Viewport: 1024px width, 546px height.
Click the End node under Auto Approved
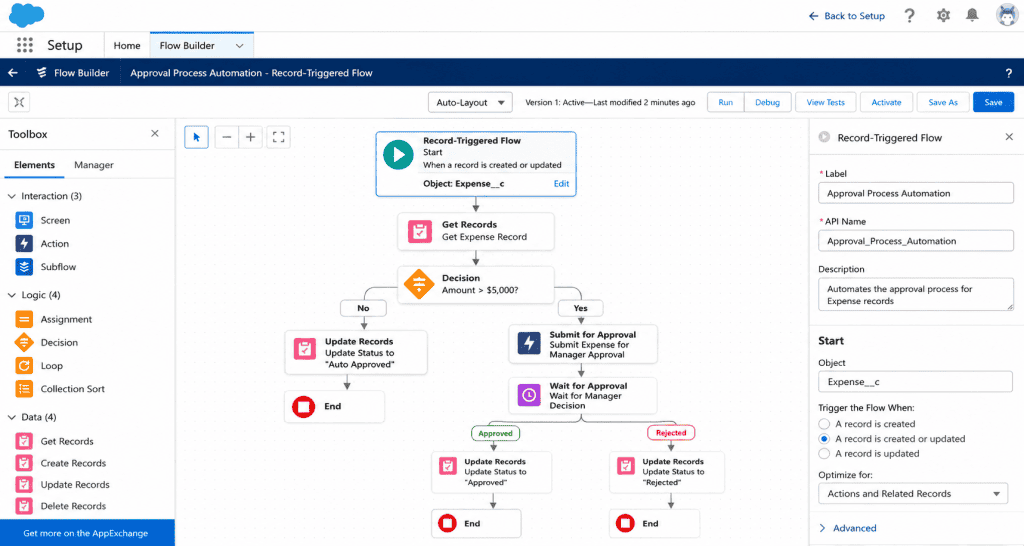(x=334, y=407)
